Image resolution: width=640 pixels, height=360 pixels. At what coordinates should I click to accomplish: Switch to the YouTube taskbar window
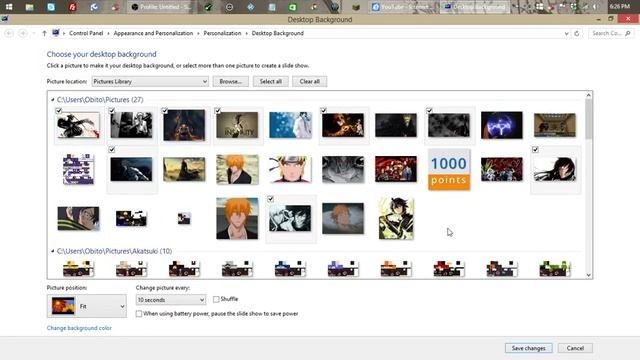pos(403,7)
